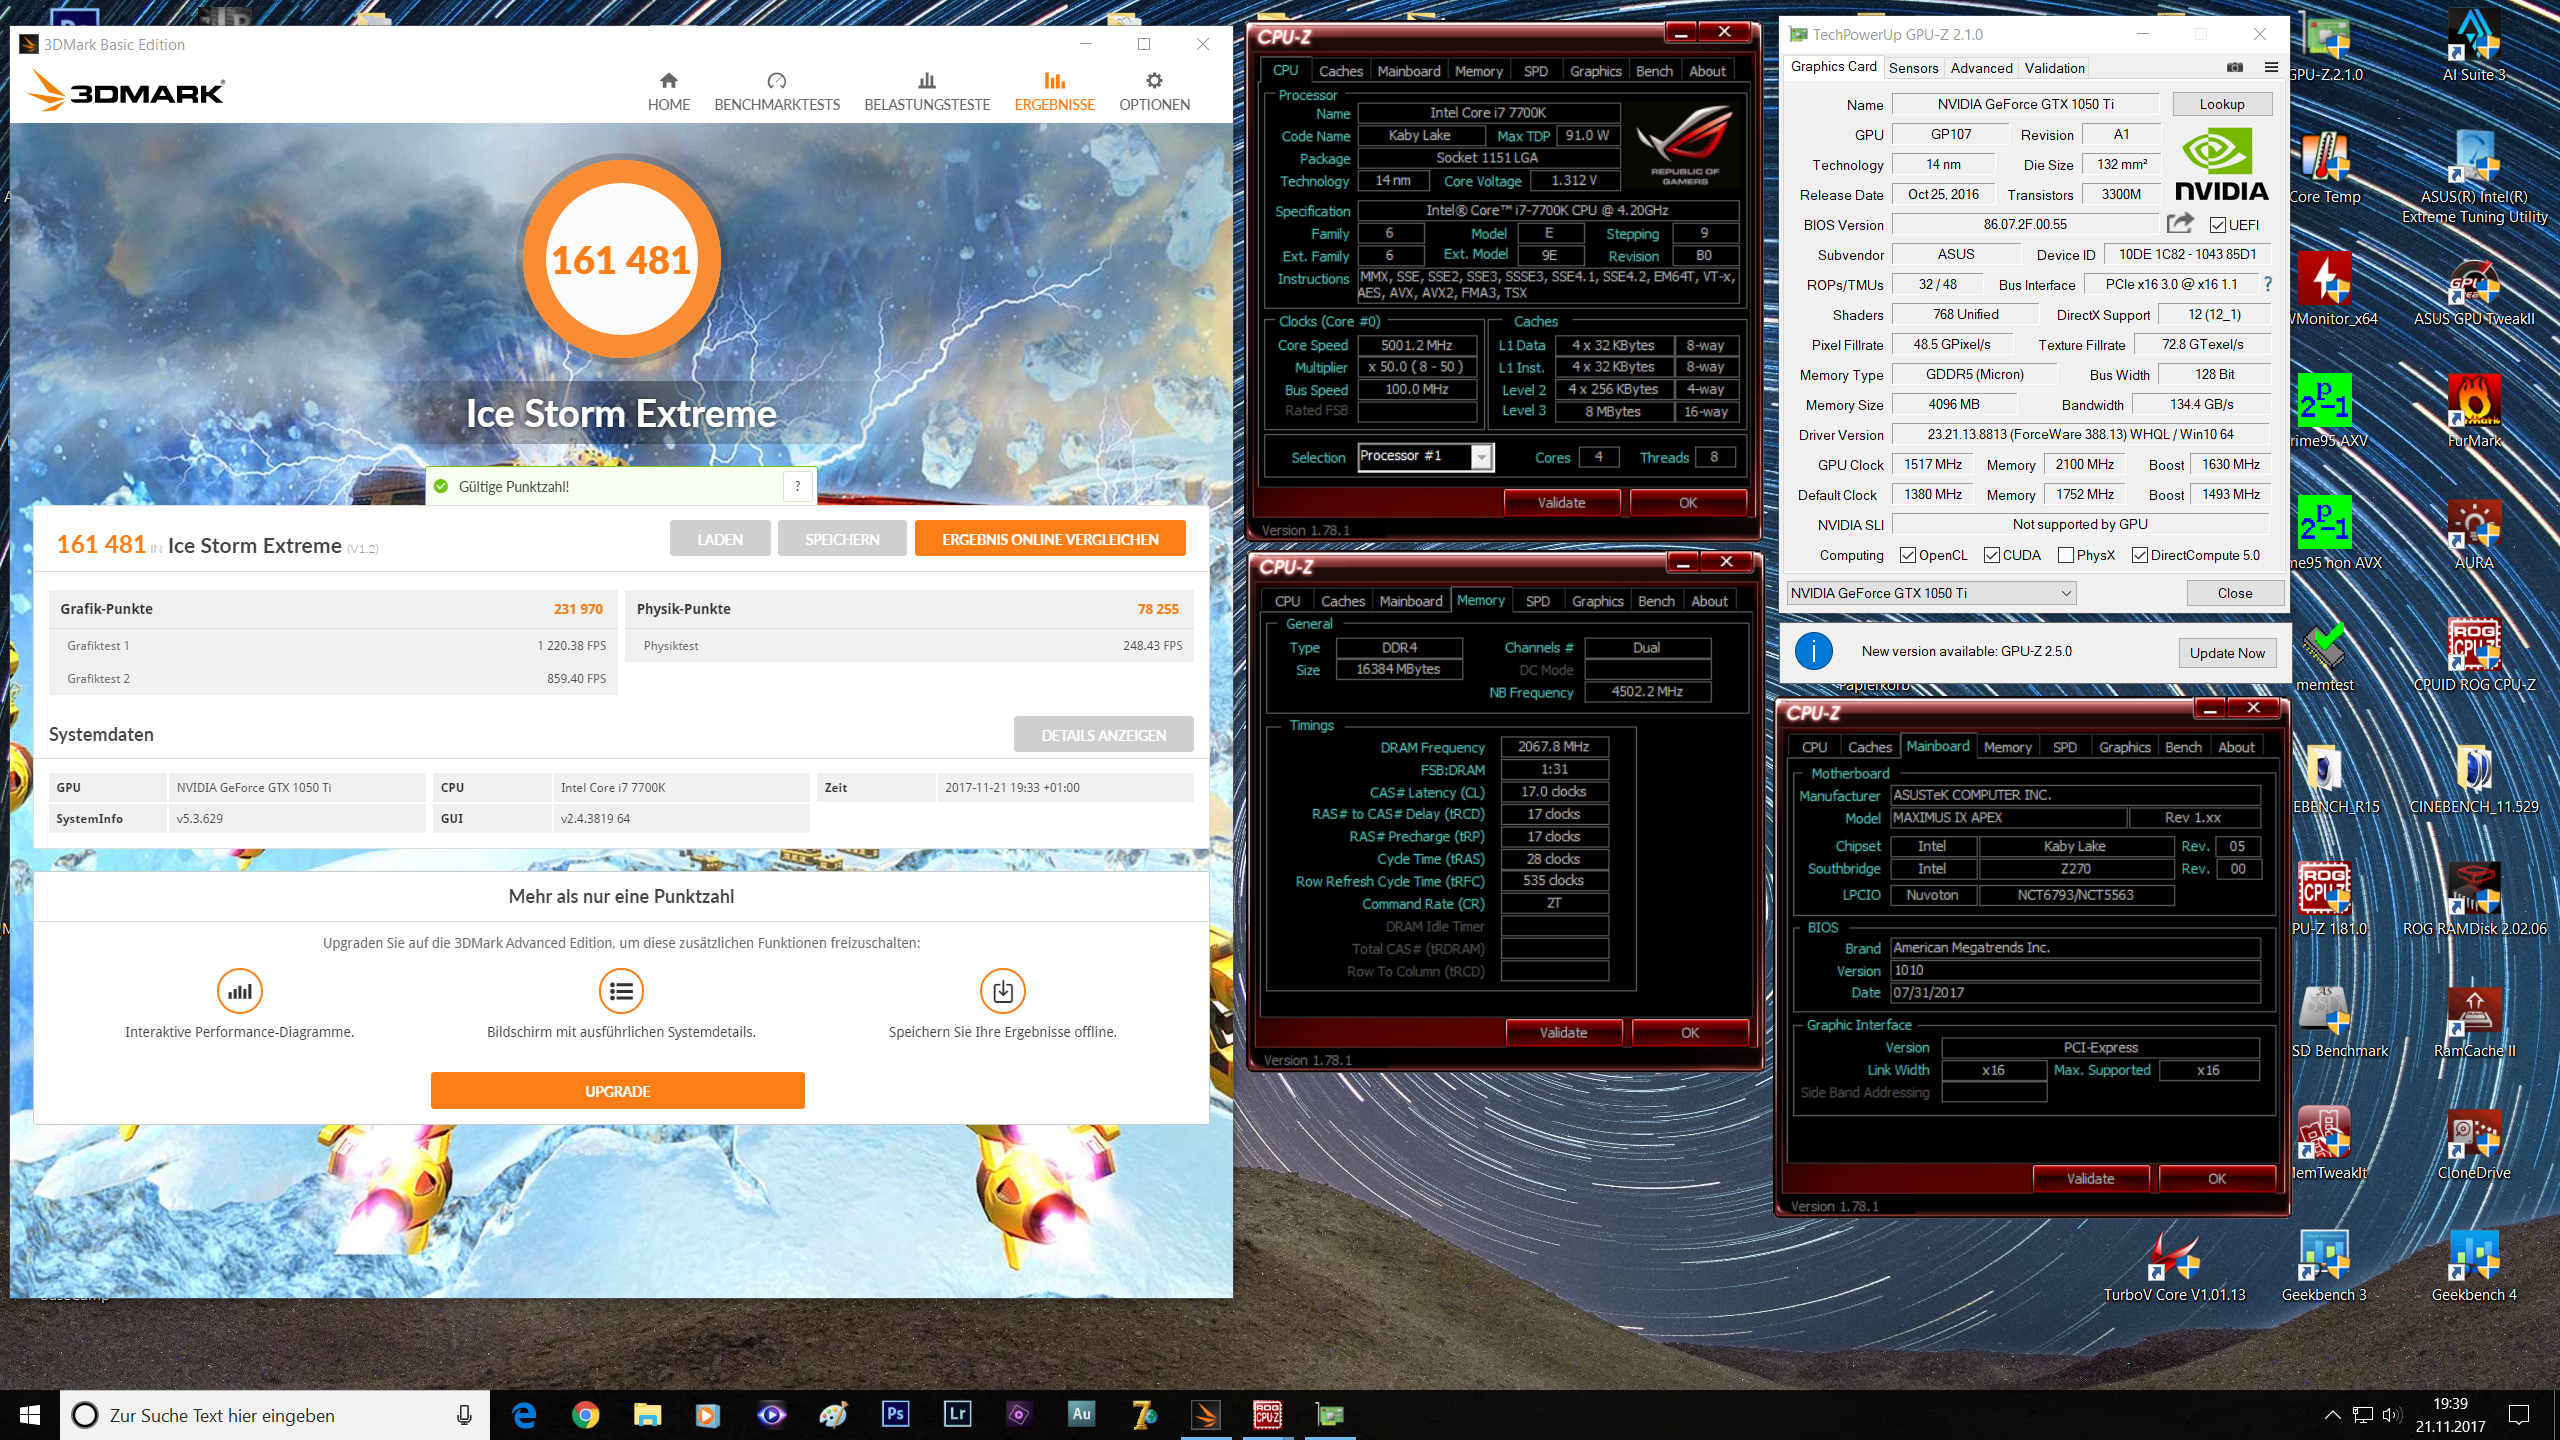This screenshot has height=1440, width=2560.
Task: Click Validate in CPU-Z Mainboard window
Action: pos(2091,1179)
